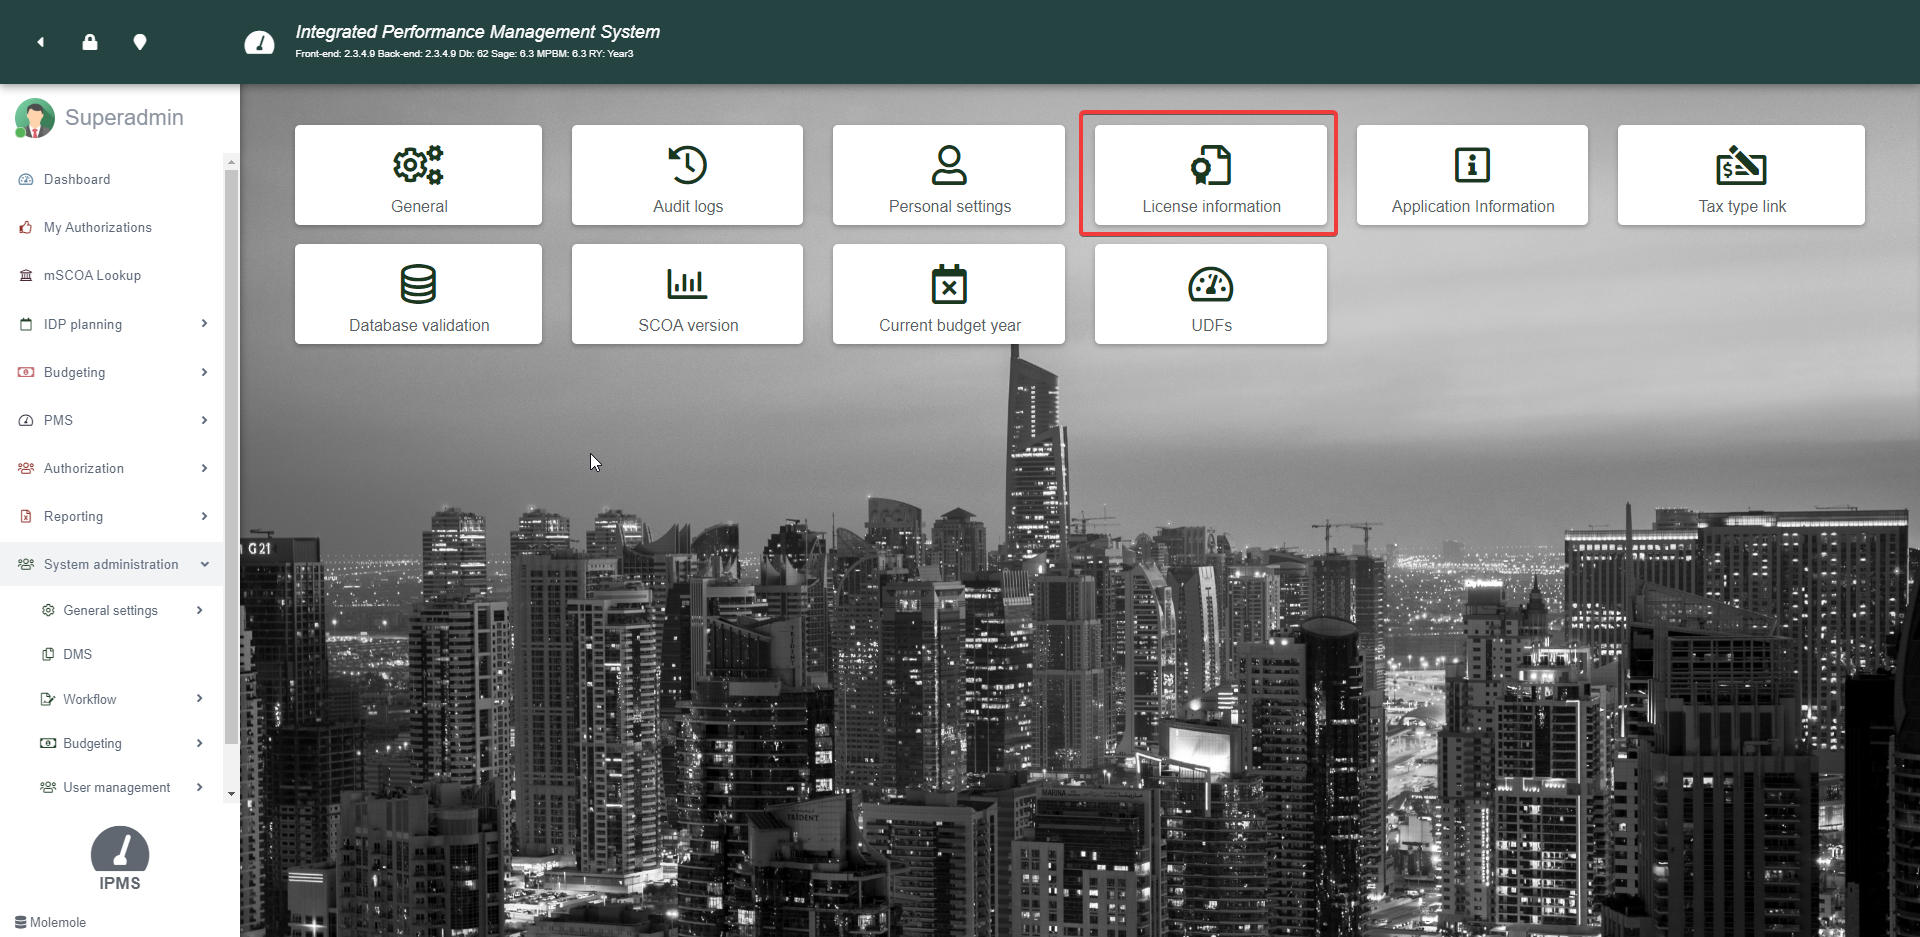Collapse sidebar with the back arrow icon
Screen dimensions: 1920x937
coord(41,42)
